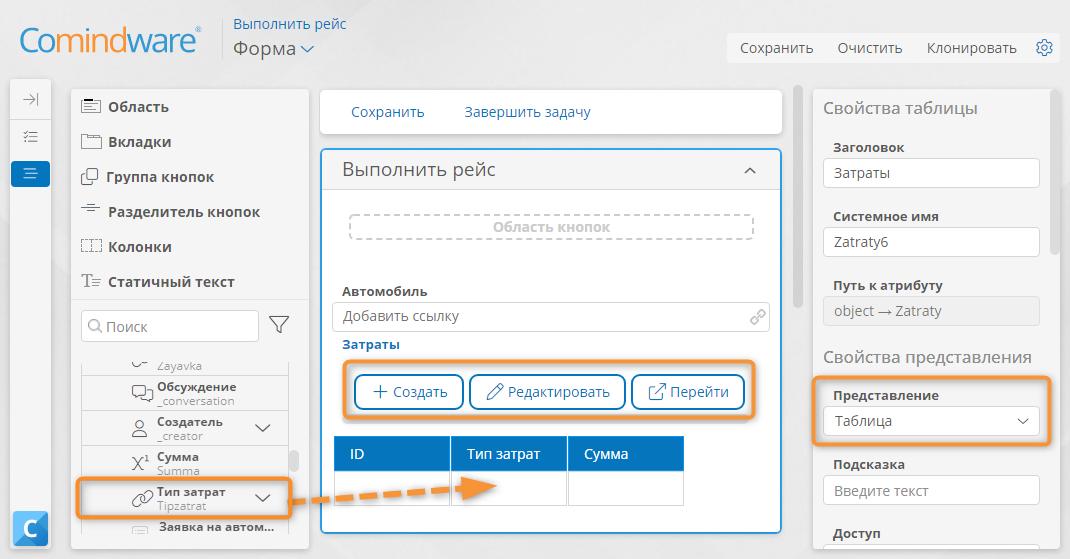Click the Клонировать toolbar item

(x=971, y=48)
